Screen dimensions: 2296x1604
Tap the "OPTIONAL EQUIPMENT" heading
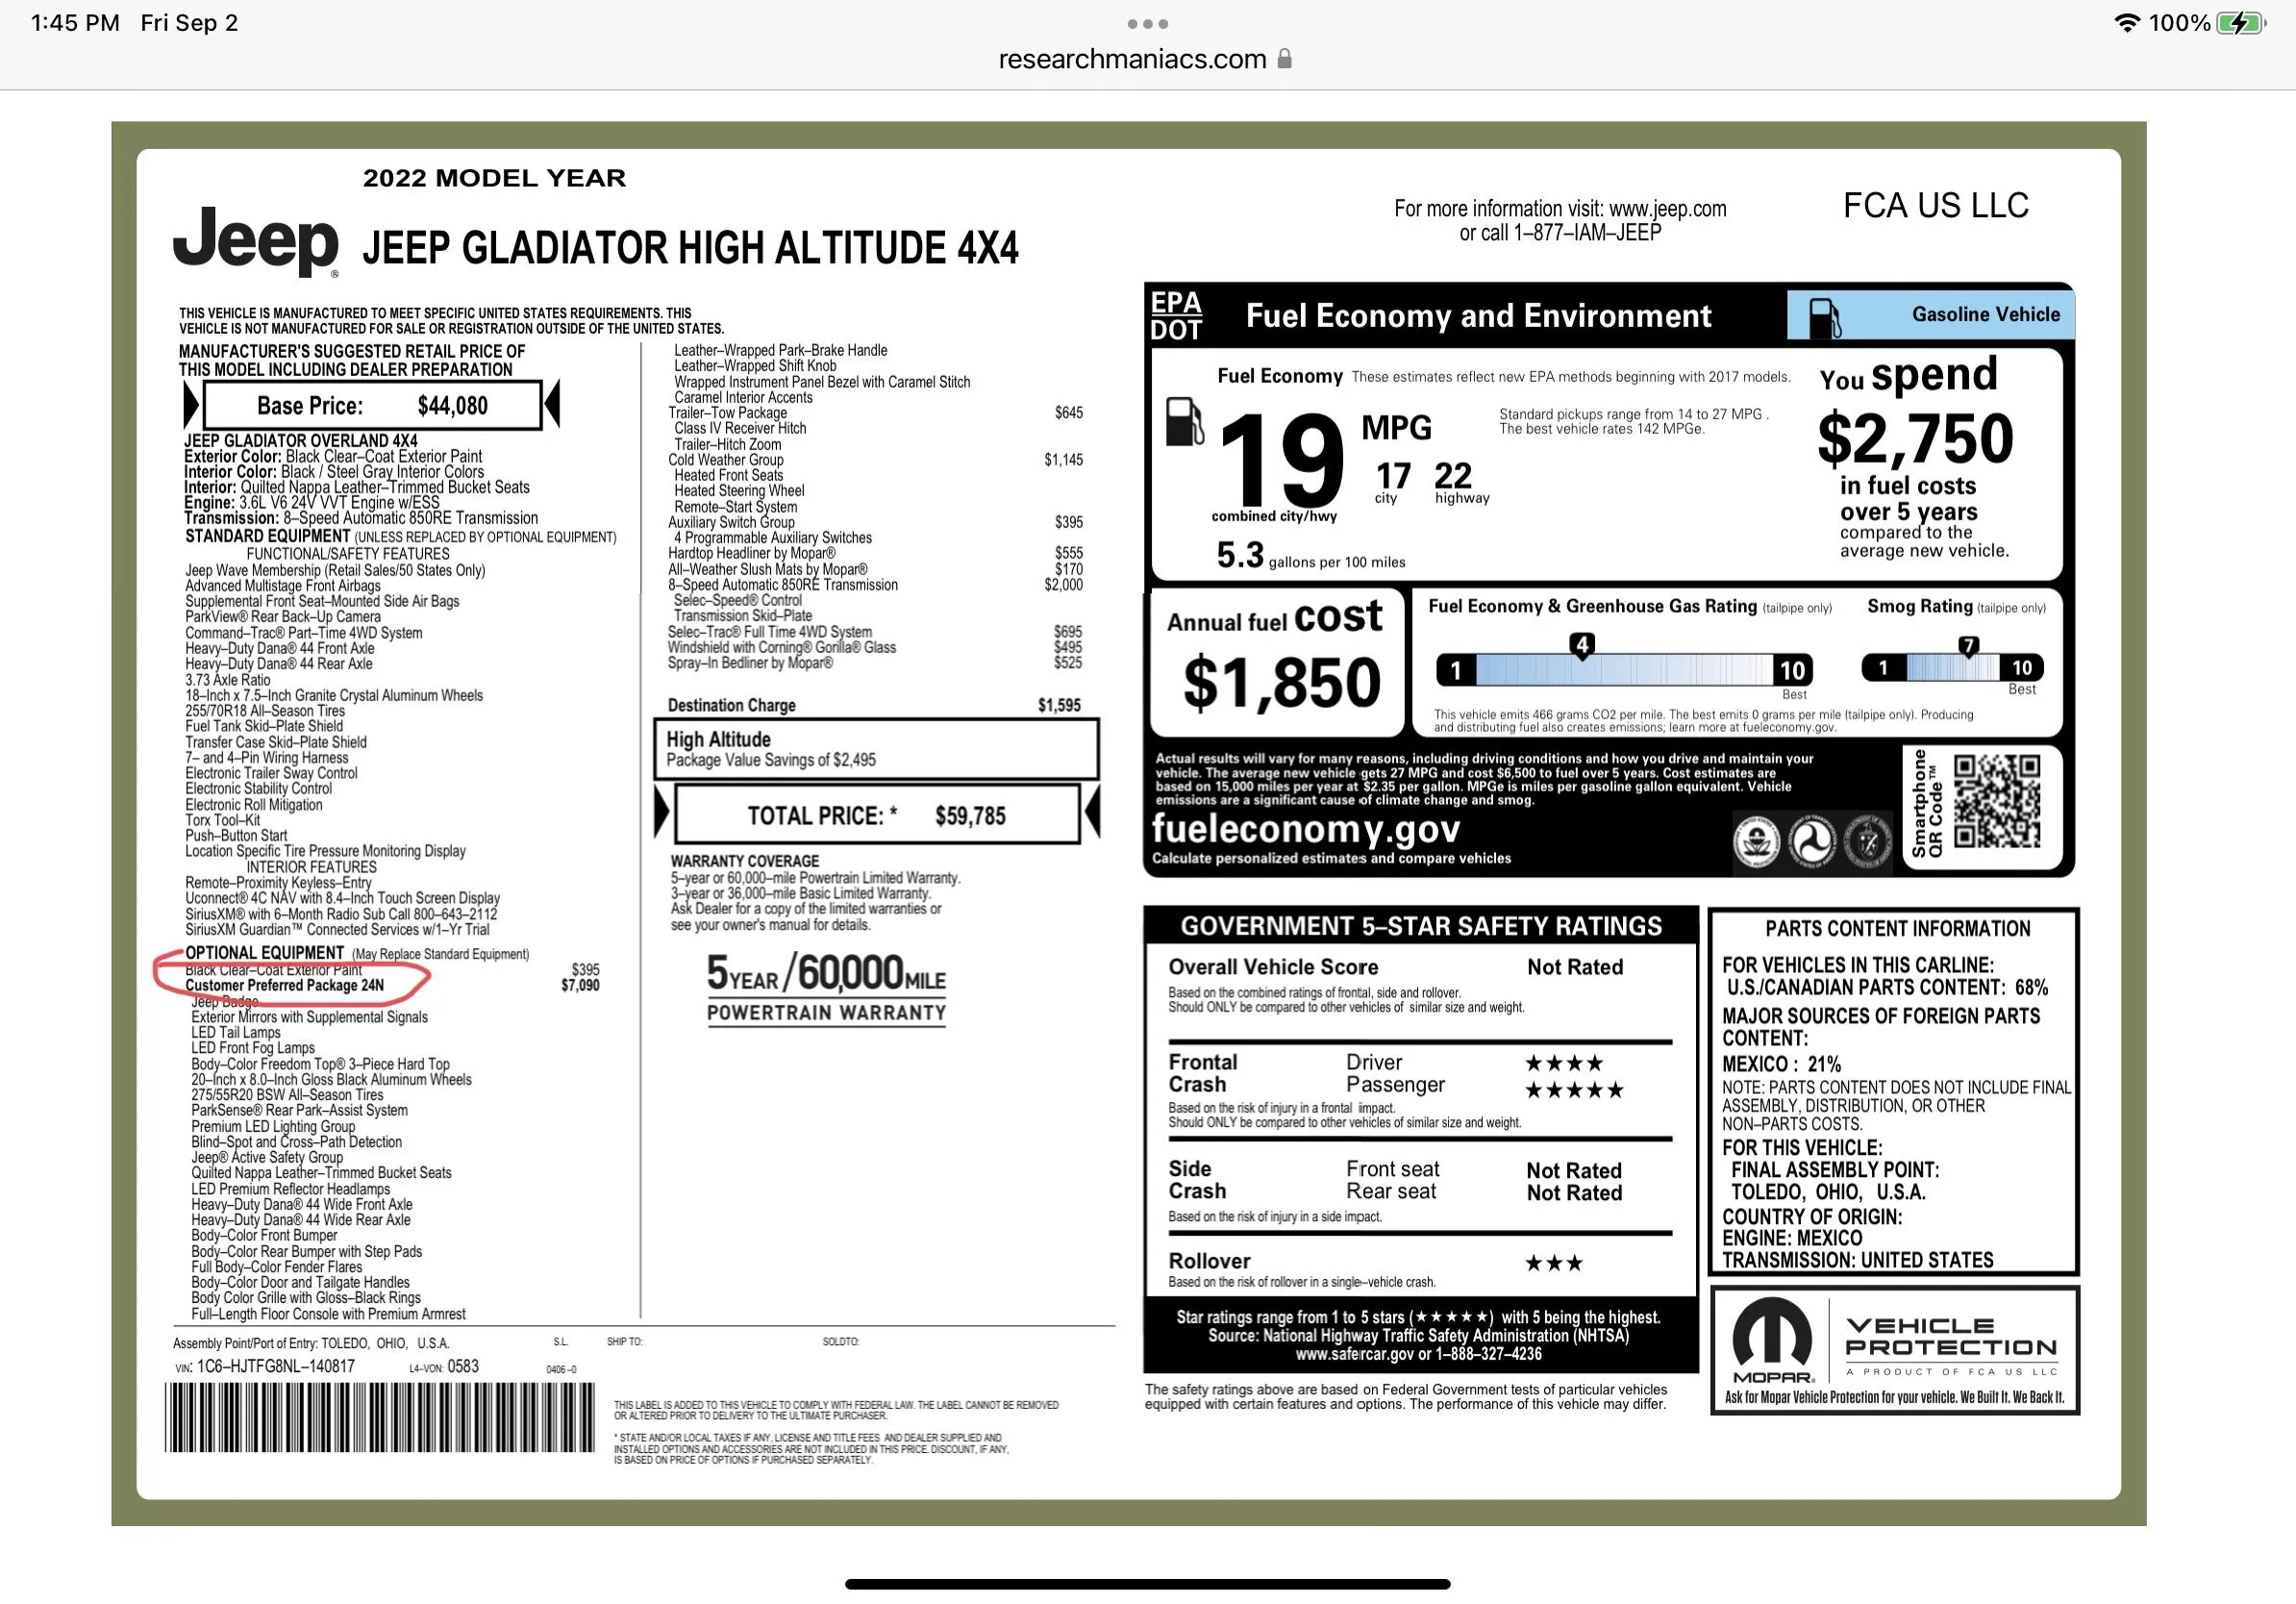(264, 953)
